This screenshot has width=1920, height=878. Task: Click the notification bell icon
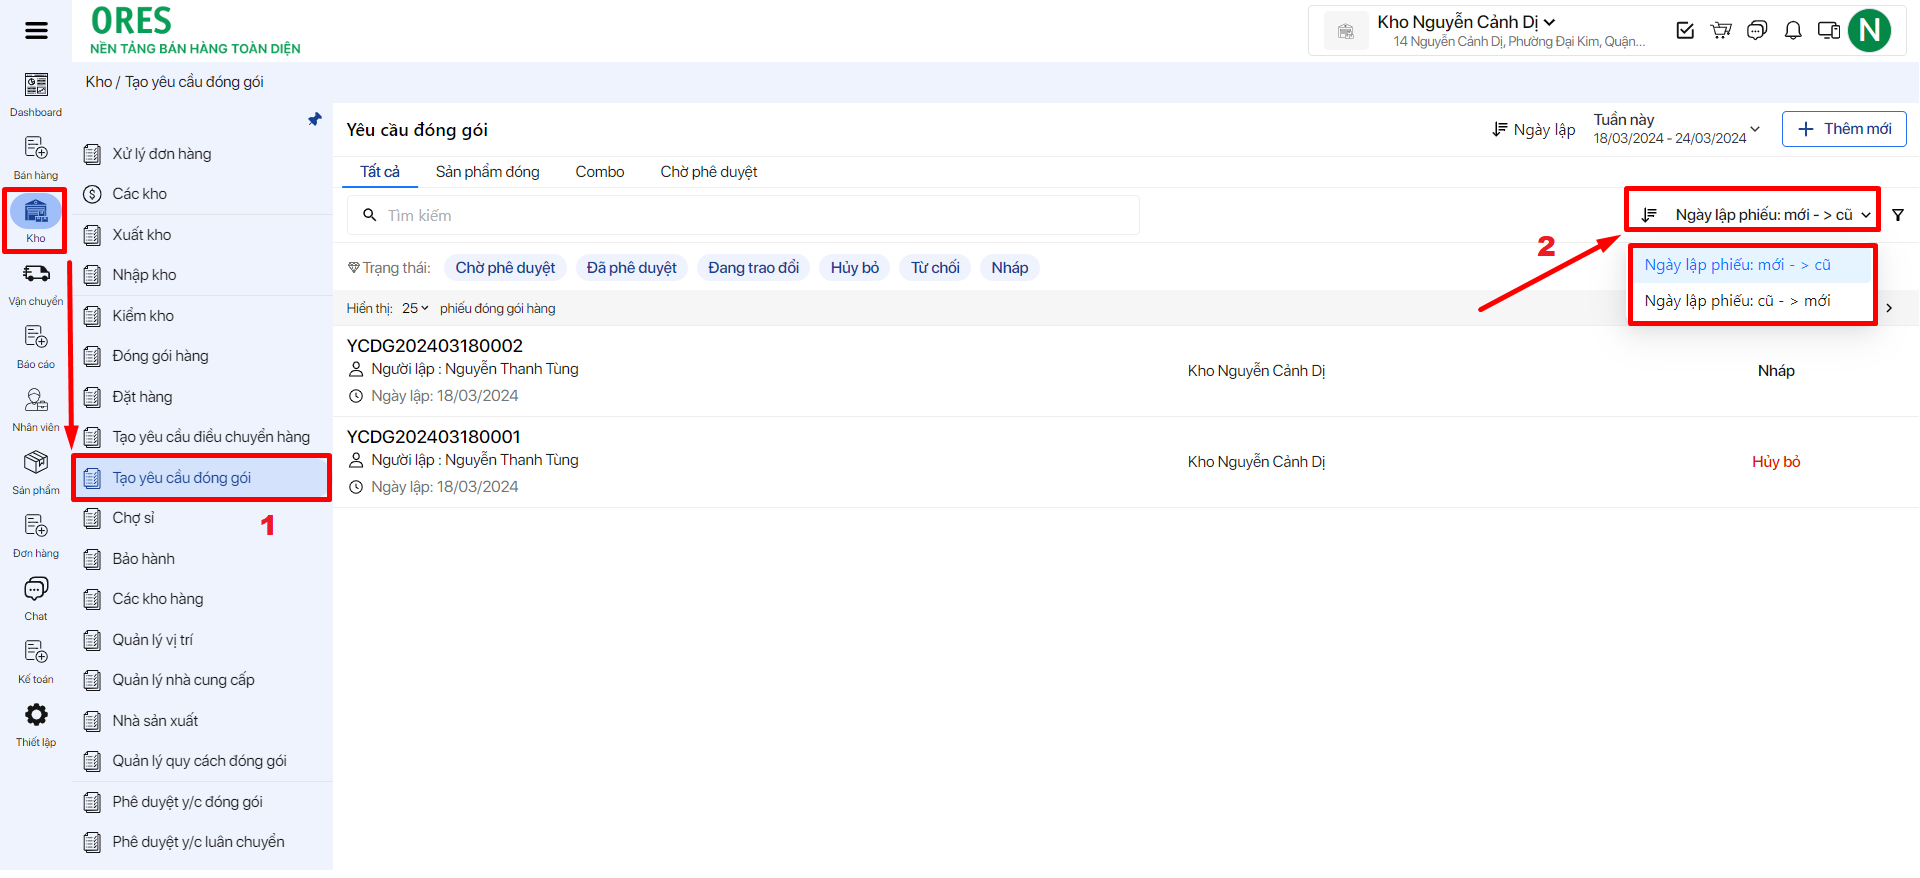tap(1793, 31)
